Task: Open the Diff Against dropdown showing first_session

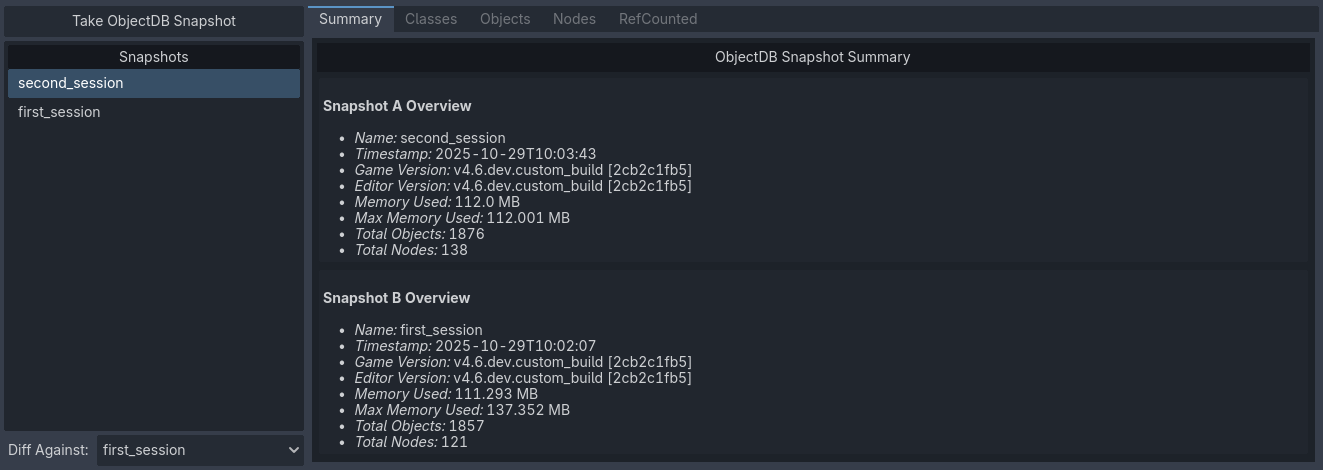Action: (198, 450)
